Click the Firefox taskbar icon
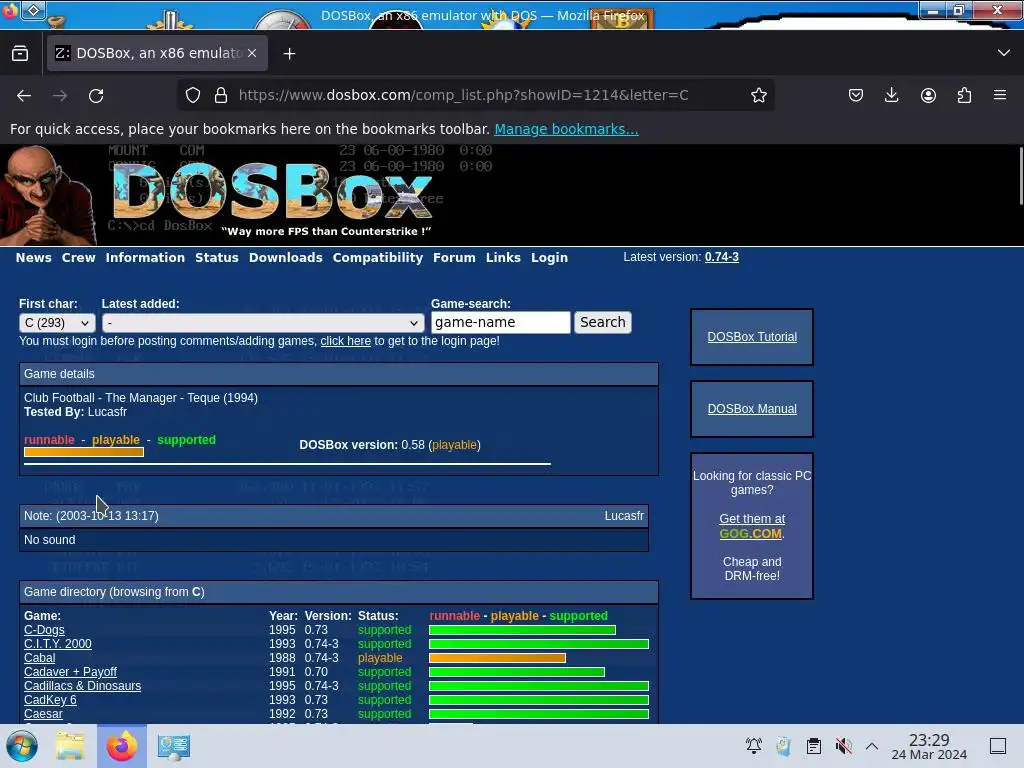 122,746
